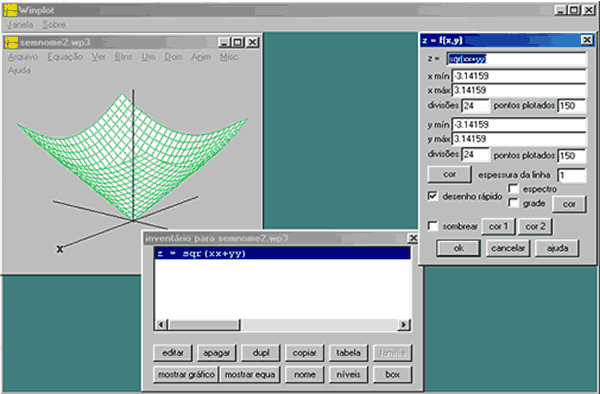Image resolution: width=600 pixels, height=394 pixels.
Task: Select the z = sqr(xx+yy) inventory entry
Action: [x=282, y=254]
